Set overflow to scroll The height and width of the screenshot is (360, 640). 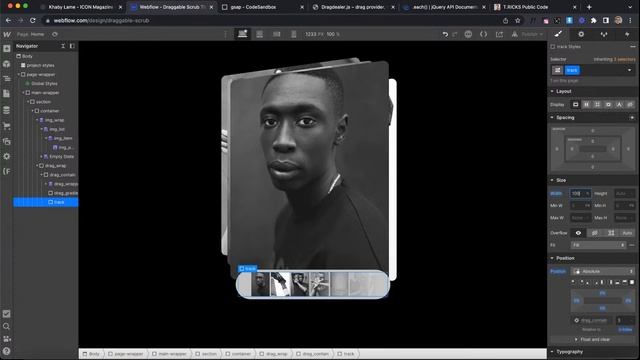[x=611, y=233]
